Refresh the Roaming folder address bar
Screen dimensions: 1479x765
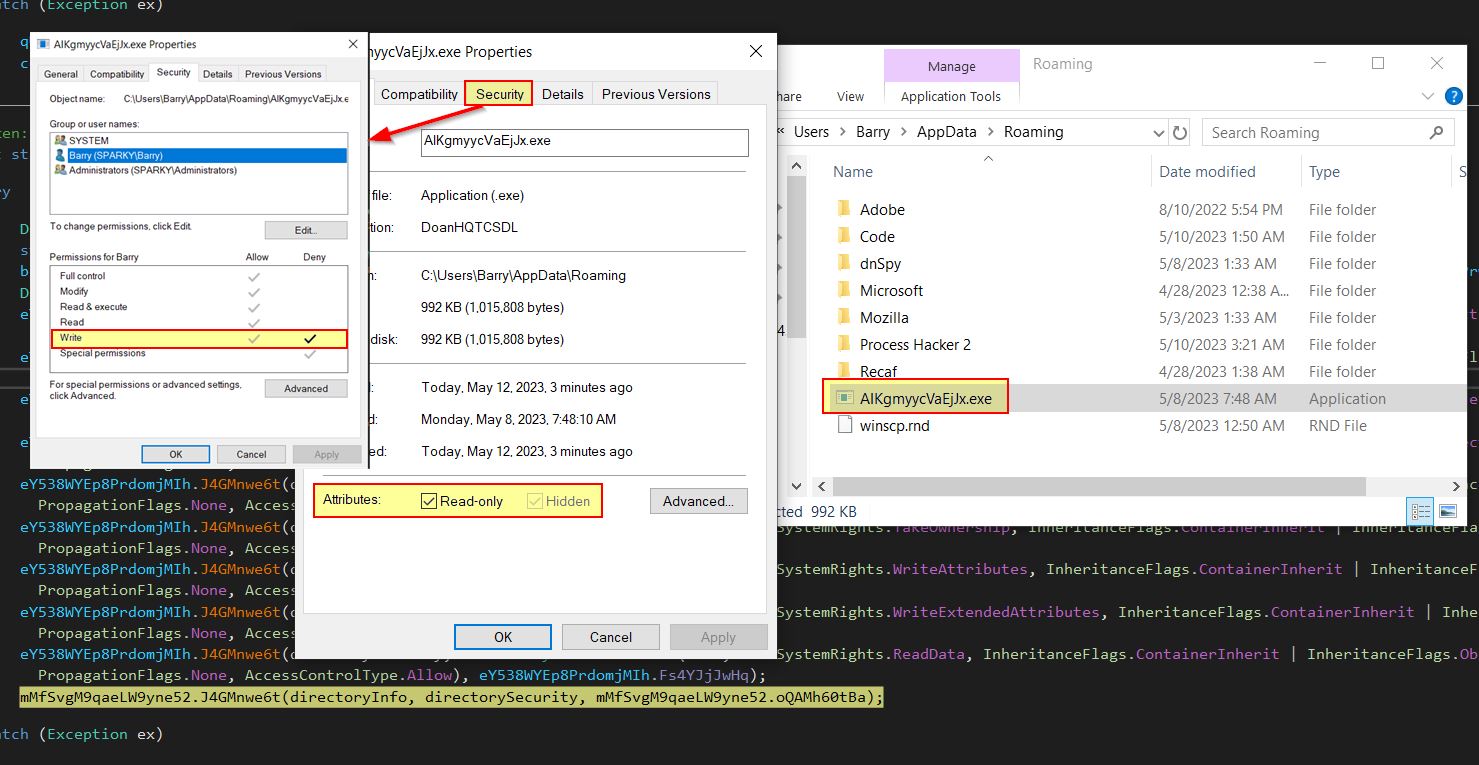click(x=1180, y=132)
